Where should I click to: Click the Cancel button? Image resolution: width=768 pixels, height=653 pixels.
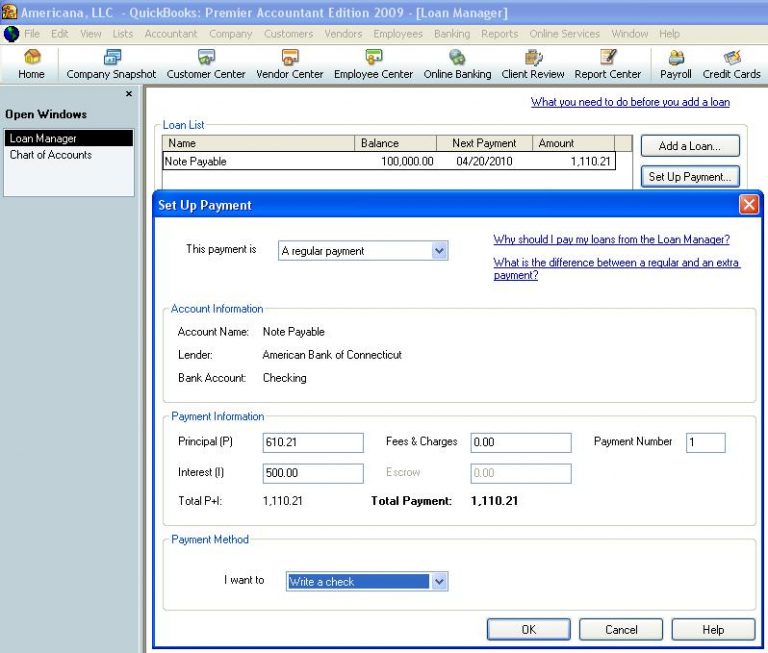click(x=621, y=629)
